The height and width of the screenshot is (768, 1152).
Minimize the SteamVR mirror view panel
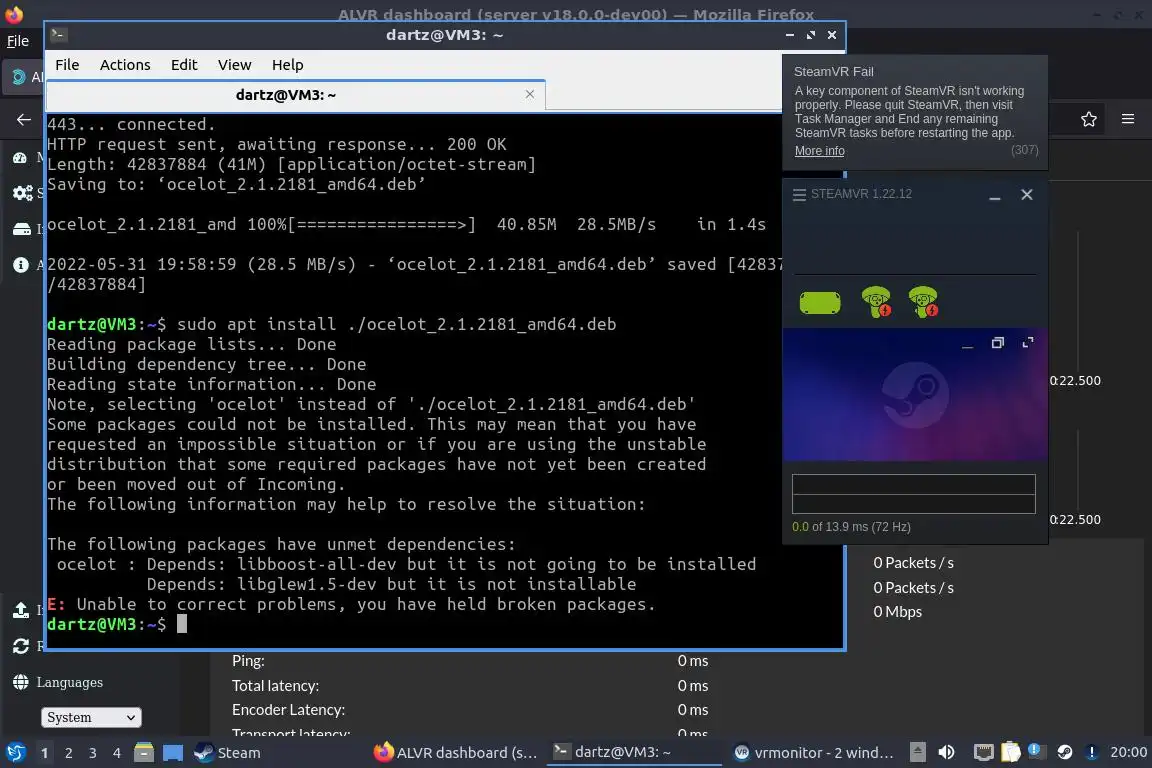click(x=967, y=345)
